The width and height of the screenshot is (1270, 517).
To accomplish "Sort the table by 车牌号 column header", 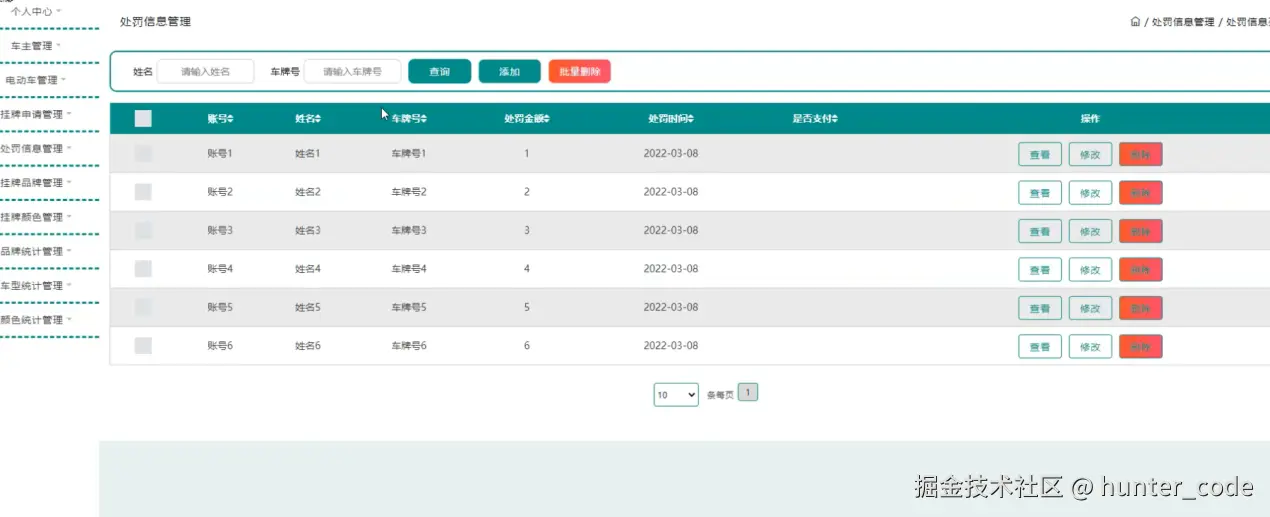I will pyautogui.click(x=409, y=119).
